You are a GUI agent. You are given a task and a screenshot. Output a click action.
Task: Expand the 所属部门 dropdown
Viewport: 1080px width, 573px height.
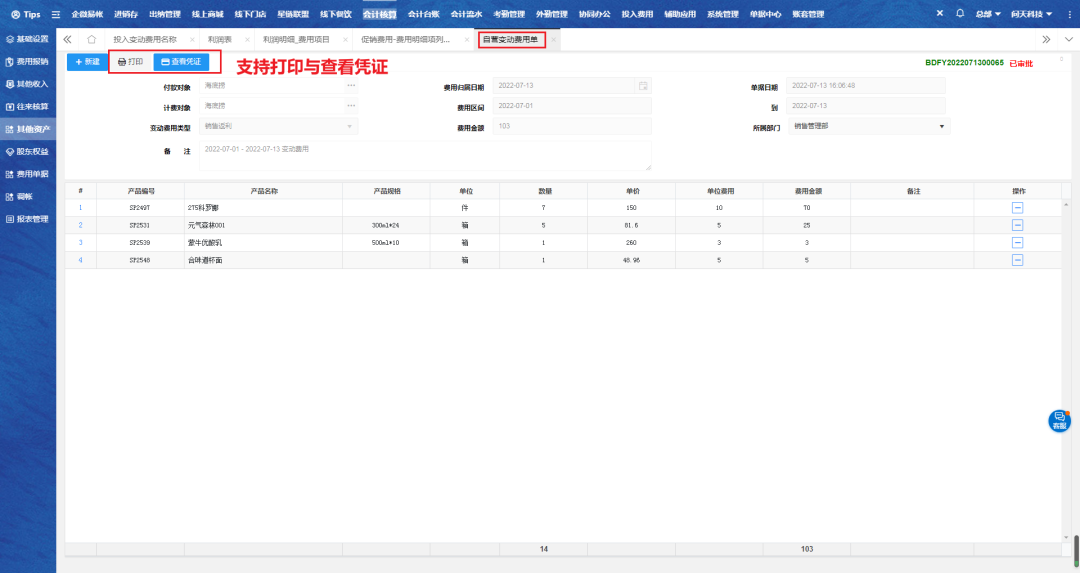click(941, 127)
